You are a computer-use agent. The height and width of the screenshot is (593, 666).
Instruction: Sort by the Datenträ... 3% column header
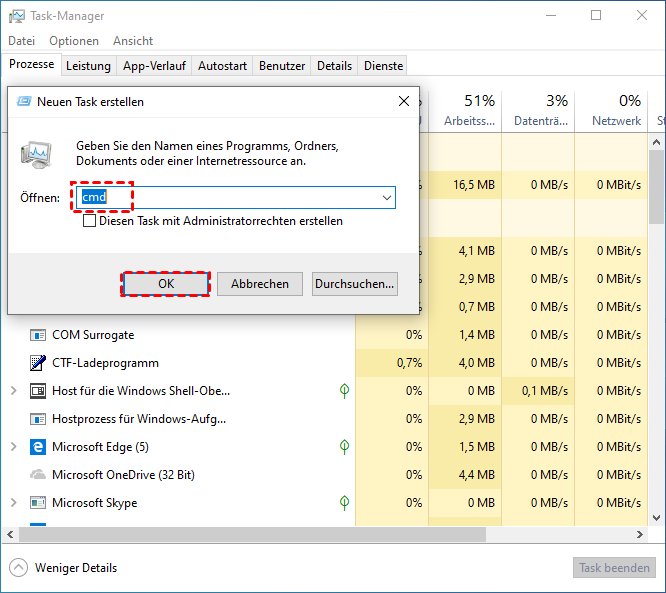[538, 110]
